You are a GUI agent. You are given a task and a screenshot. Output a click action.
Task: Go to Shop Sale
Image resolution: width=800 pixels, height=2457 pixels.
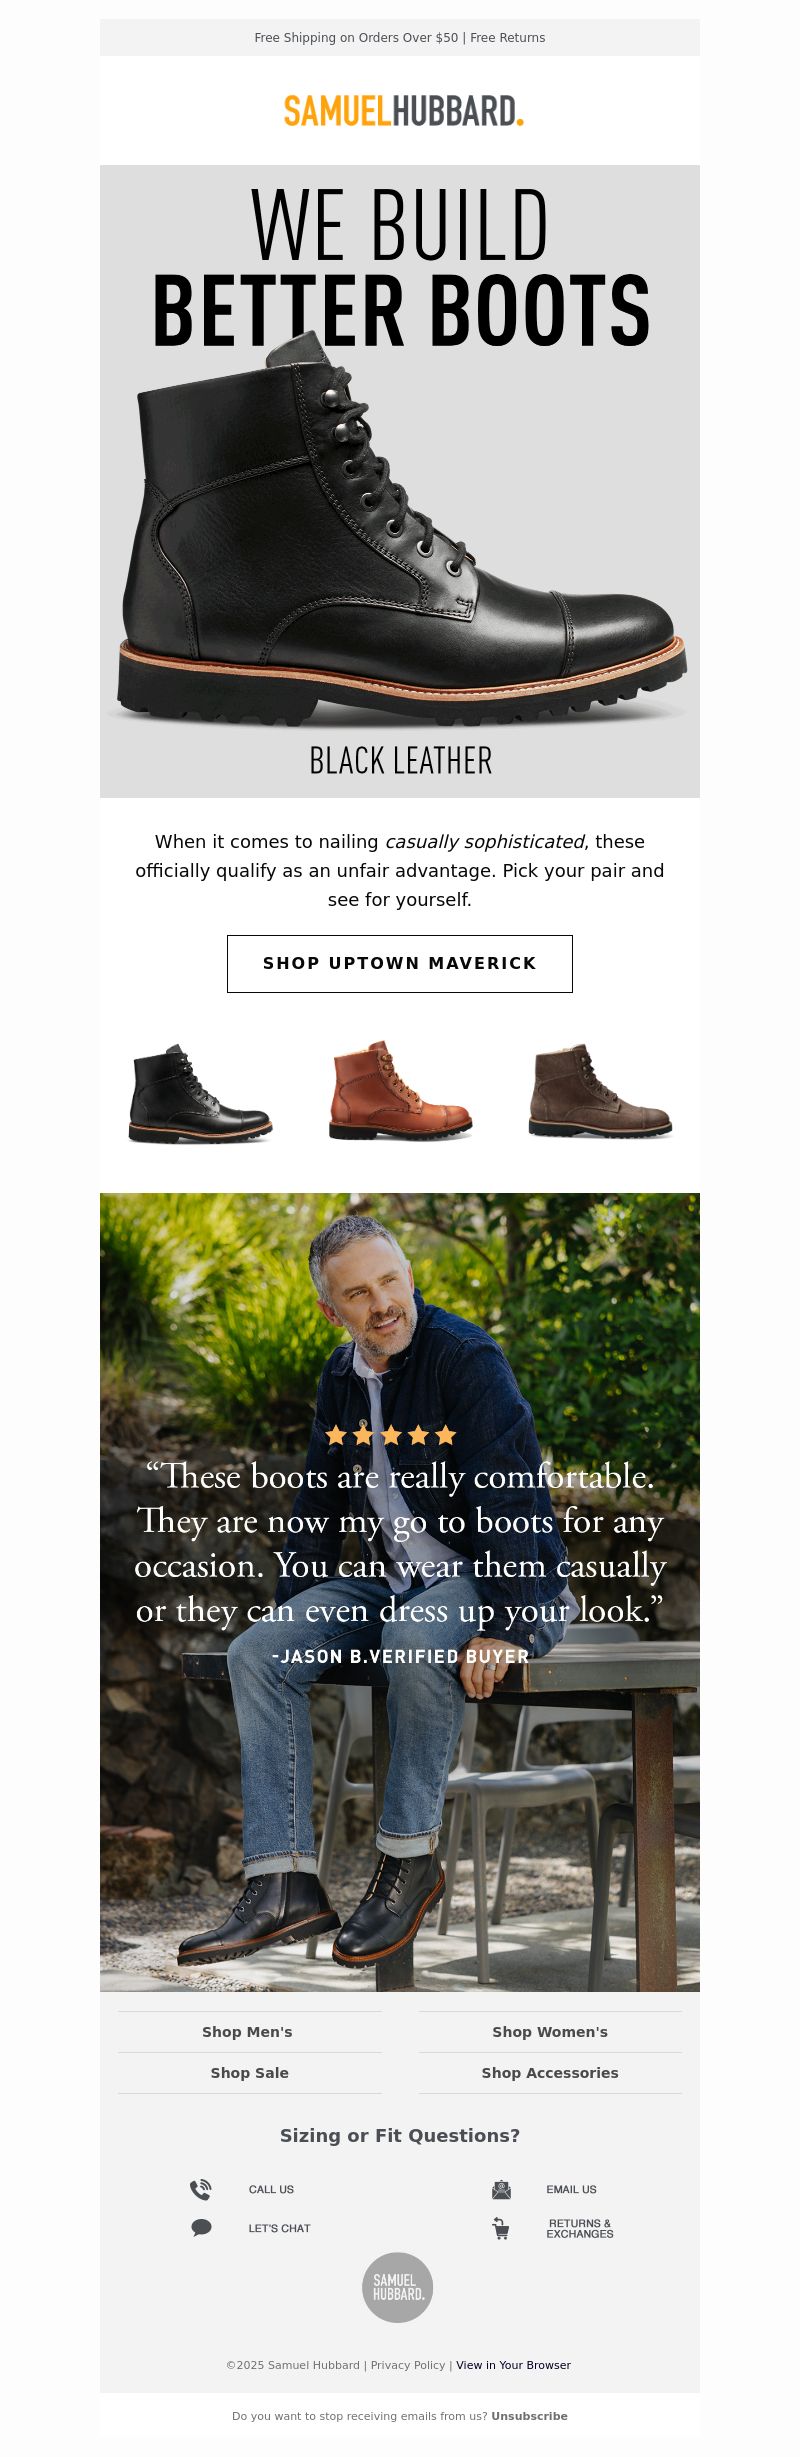pyautogui.click(x=250, y=2073)
